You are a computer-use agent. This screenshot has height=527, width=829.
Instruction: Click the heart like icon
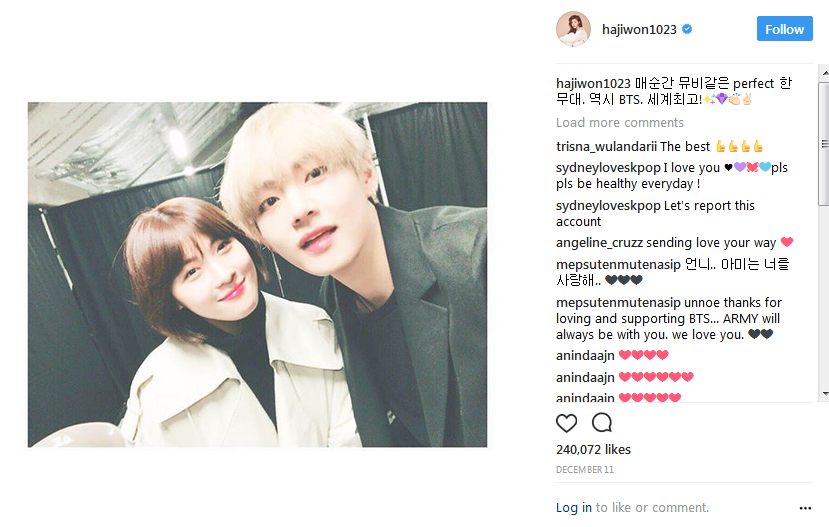point(566,423)
